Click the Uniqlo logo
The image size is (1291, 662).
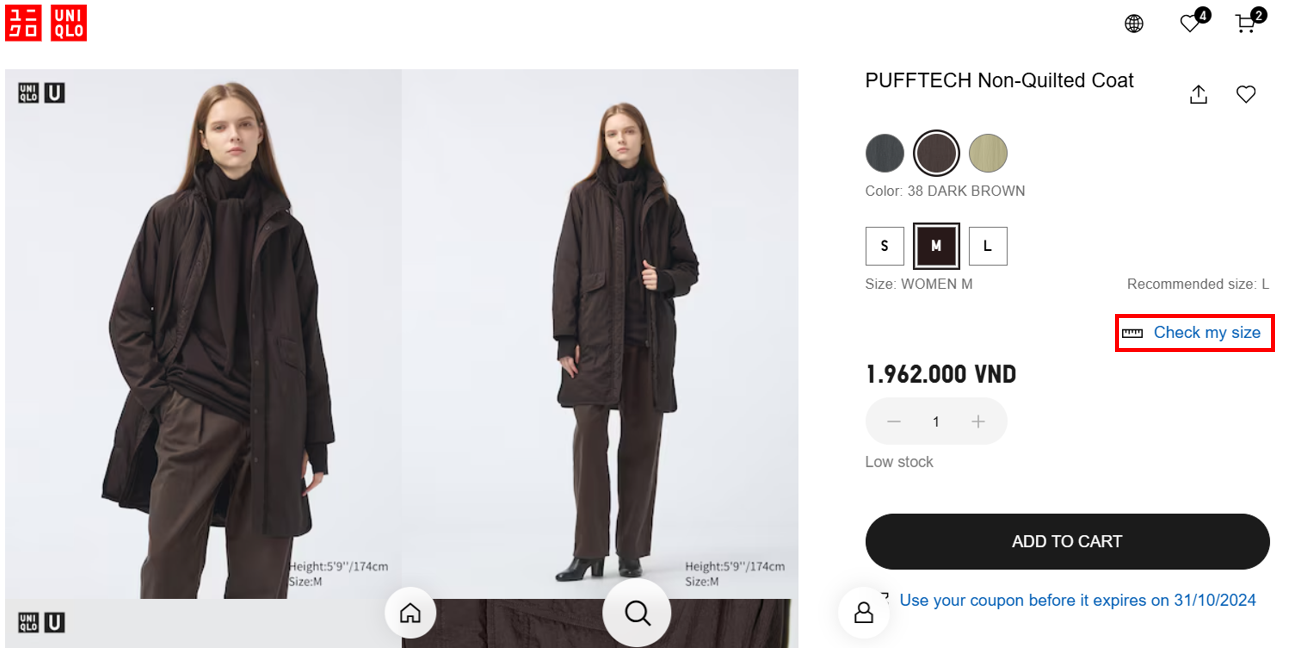tap(46, 22)
